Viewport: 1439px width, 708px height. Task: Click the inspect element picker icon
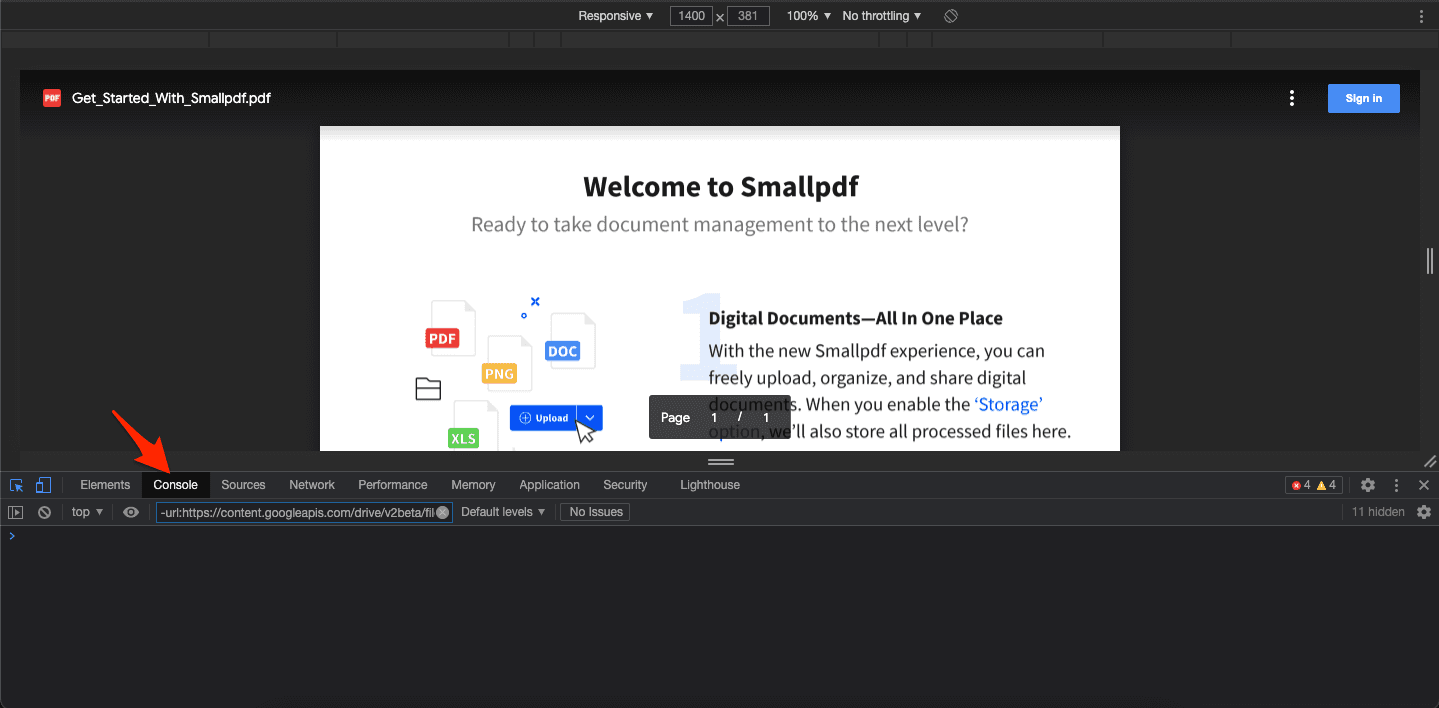[x=16, y=485]
